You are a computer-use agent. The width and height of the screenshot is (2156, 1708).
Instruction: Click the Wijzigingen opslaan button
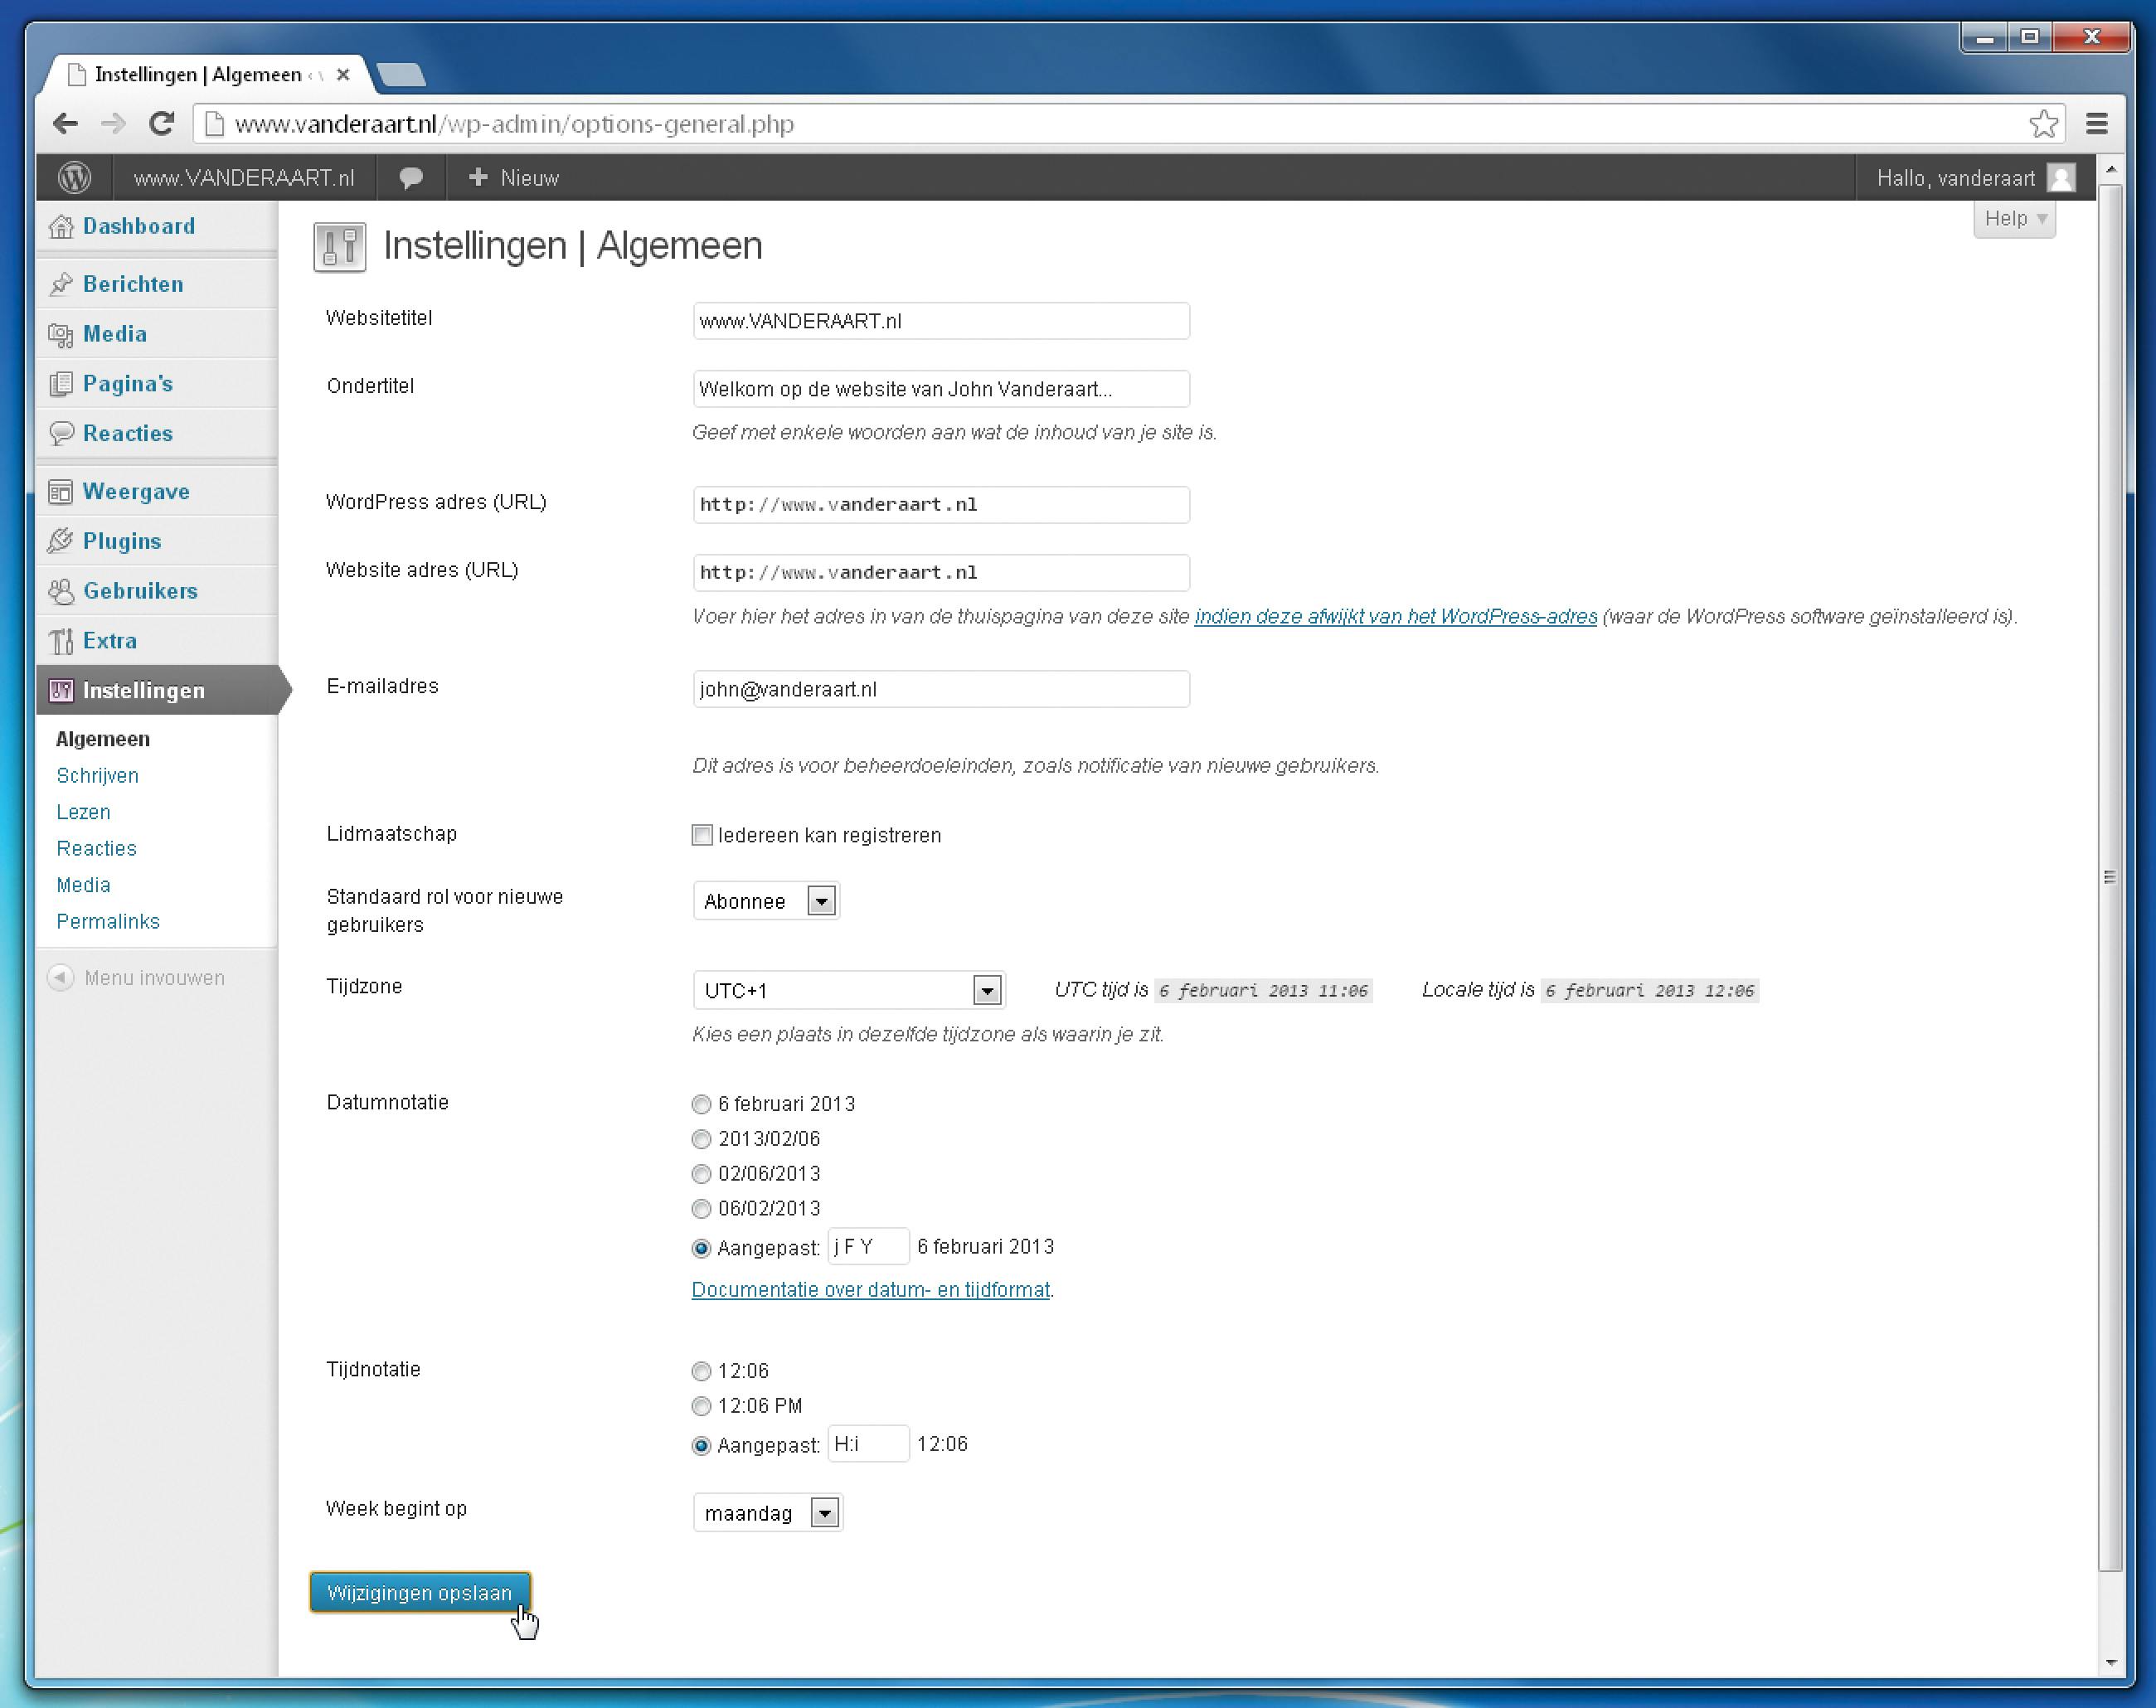tap(419, 1592)
